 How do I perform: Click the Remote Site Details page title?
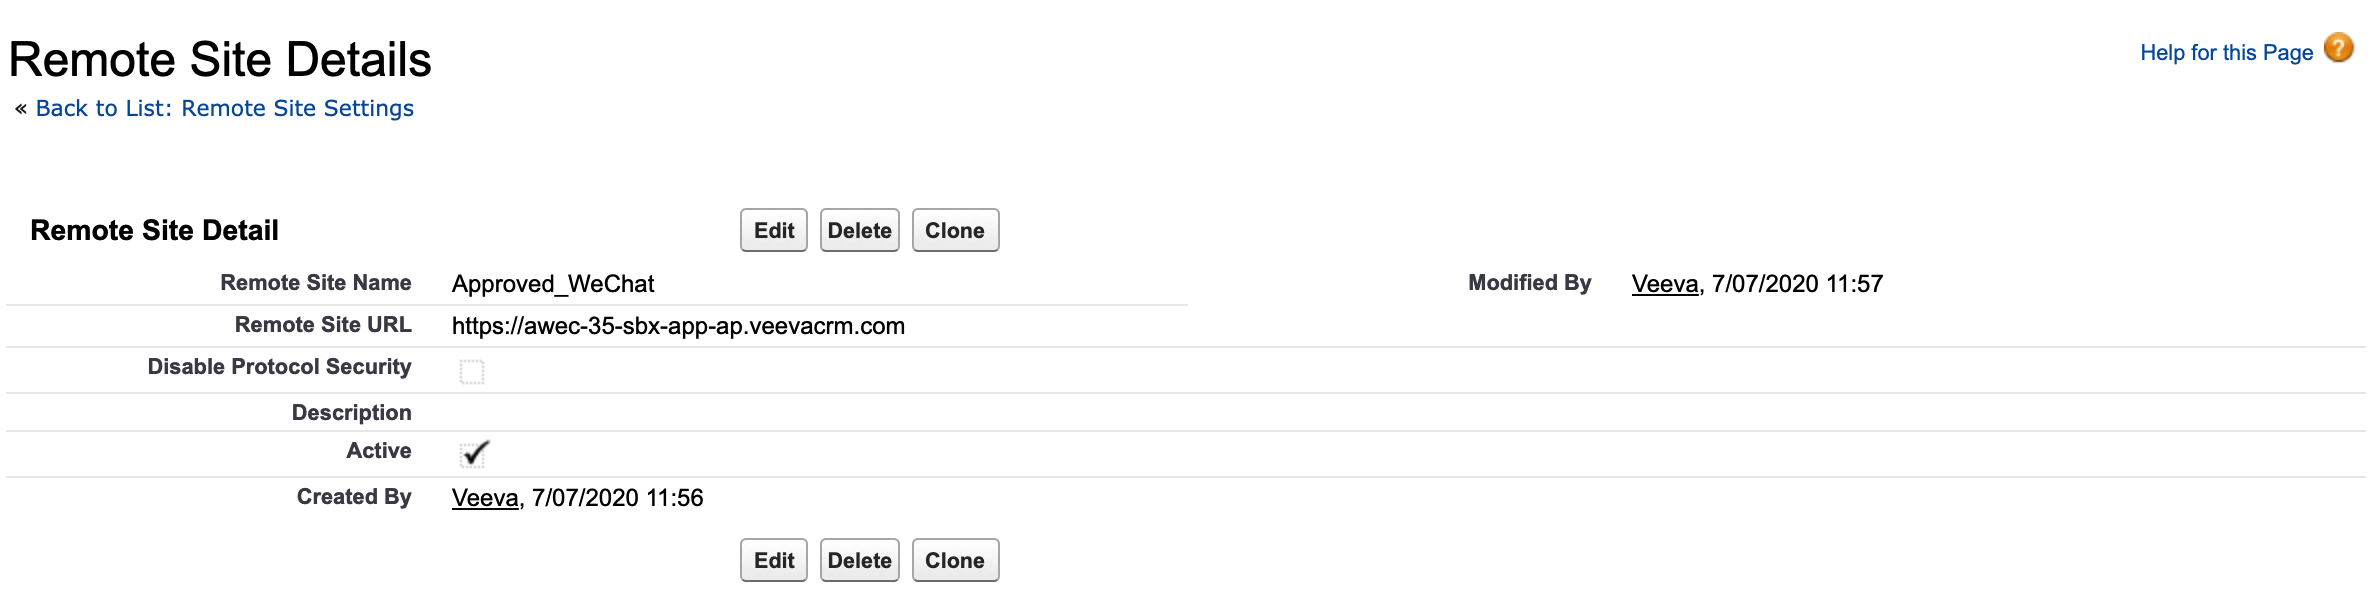pyautogui.click(x=220, y=59)
